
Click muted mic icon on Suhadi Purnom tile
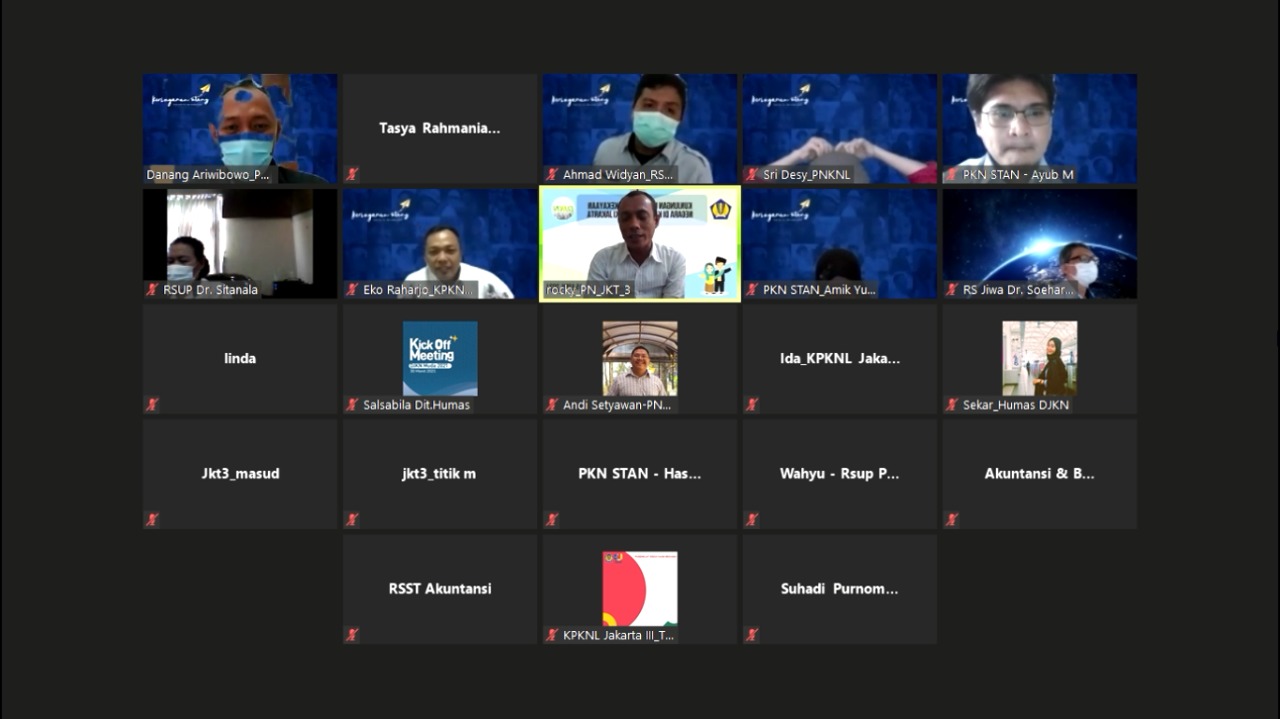tap(752, 635)
